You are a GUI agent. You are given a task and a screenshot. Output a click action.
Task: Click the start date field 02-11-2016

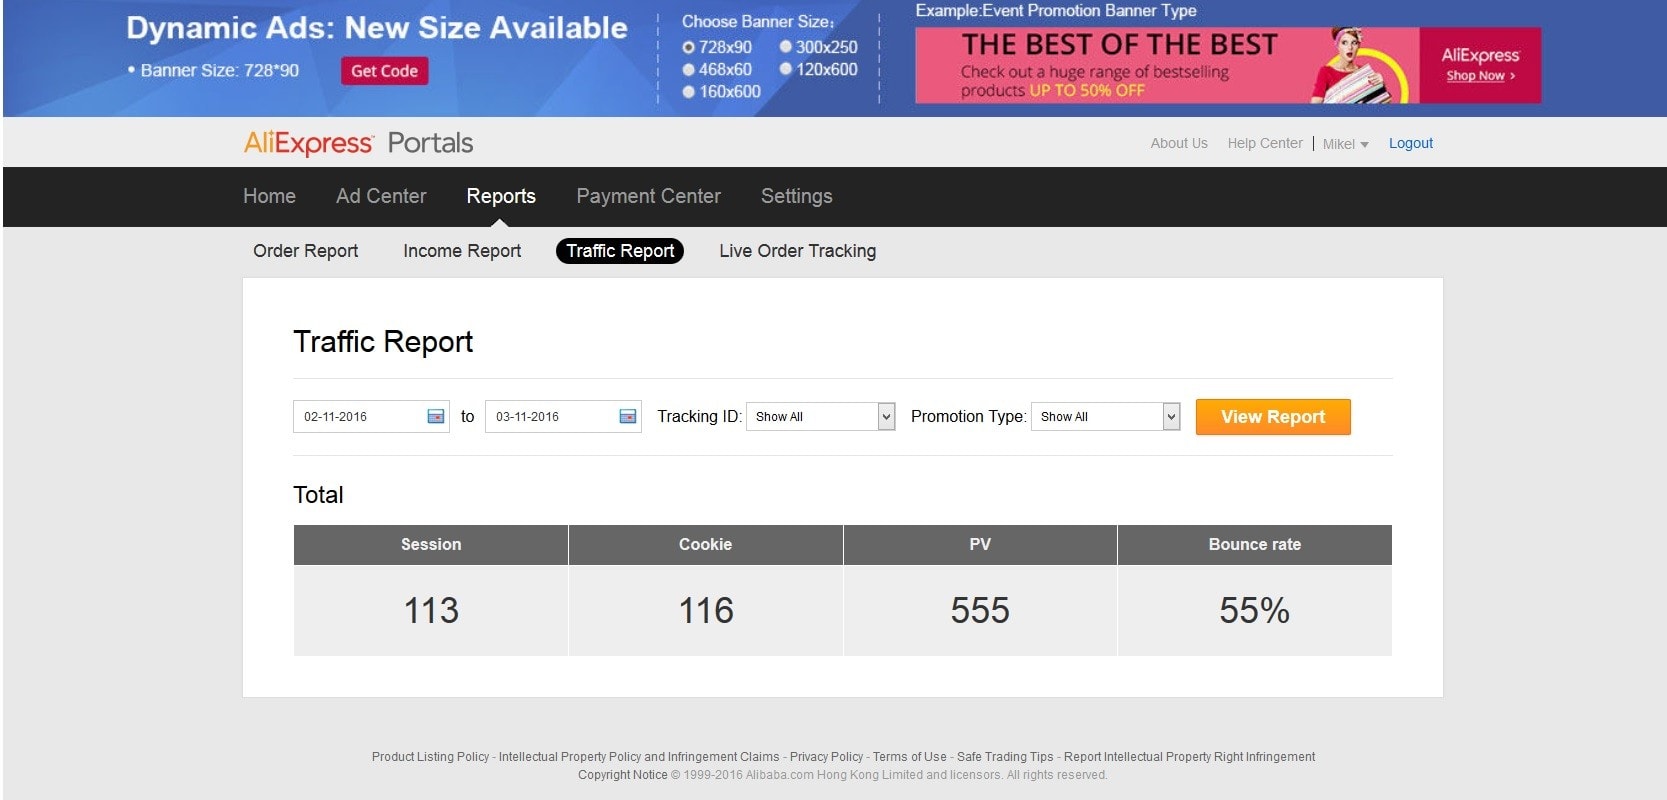point(371,417)
